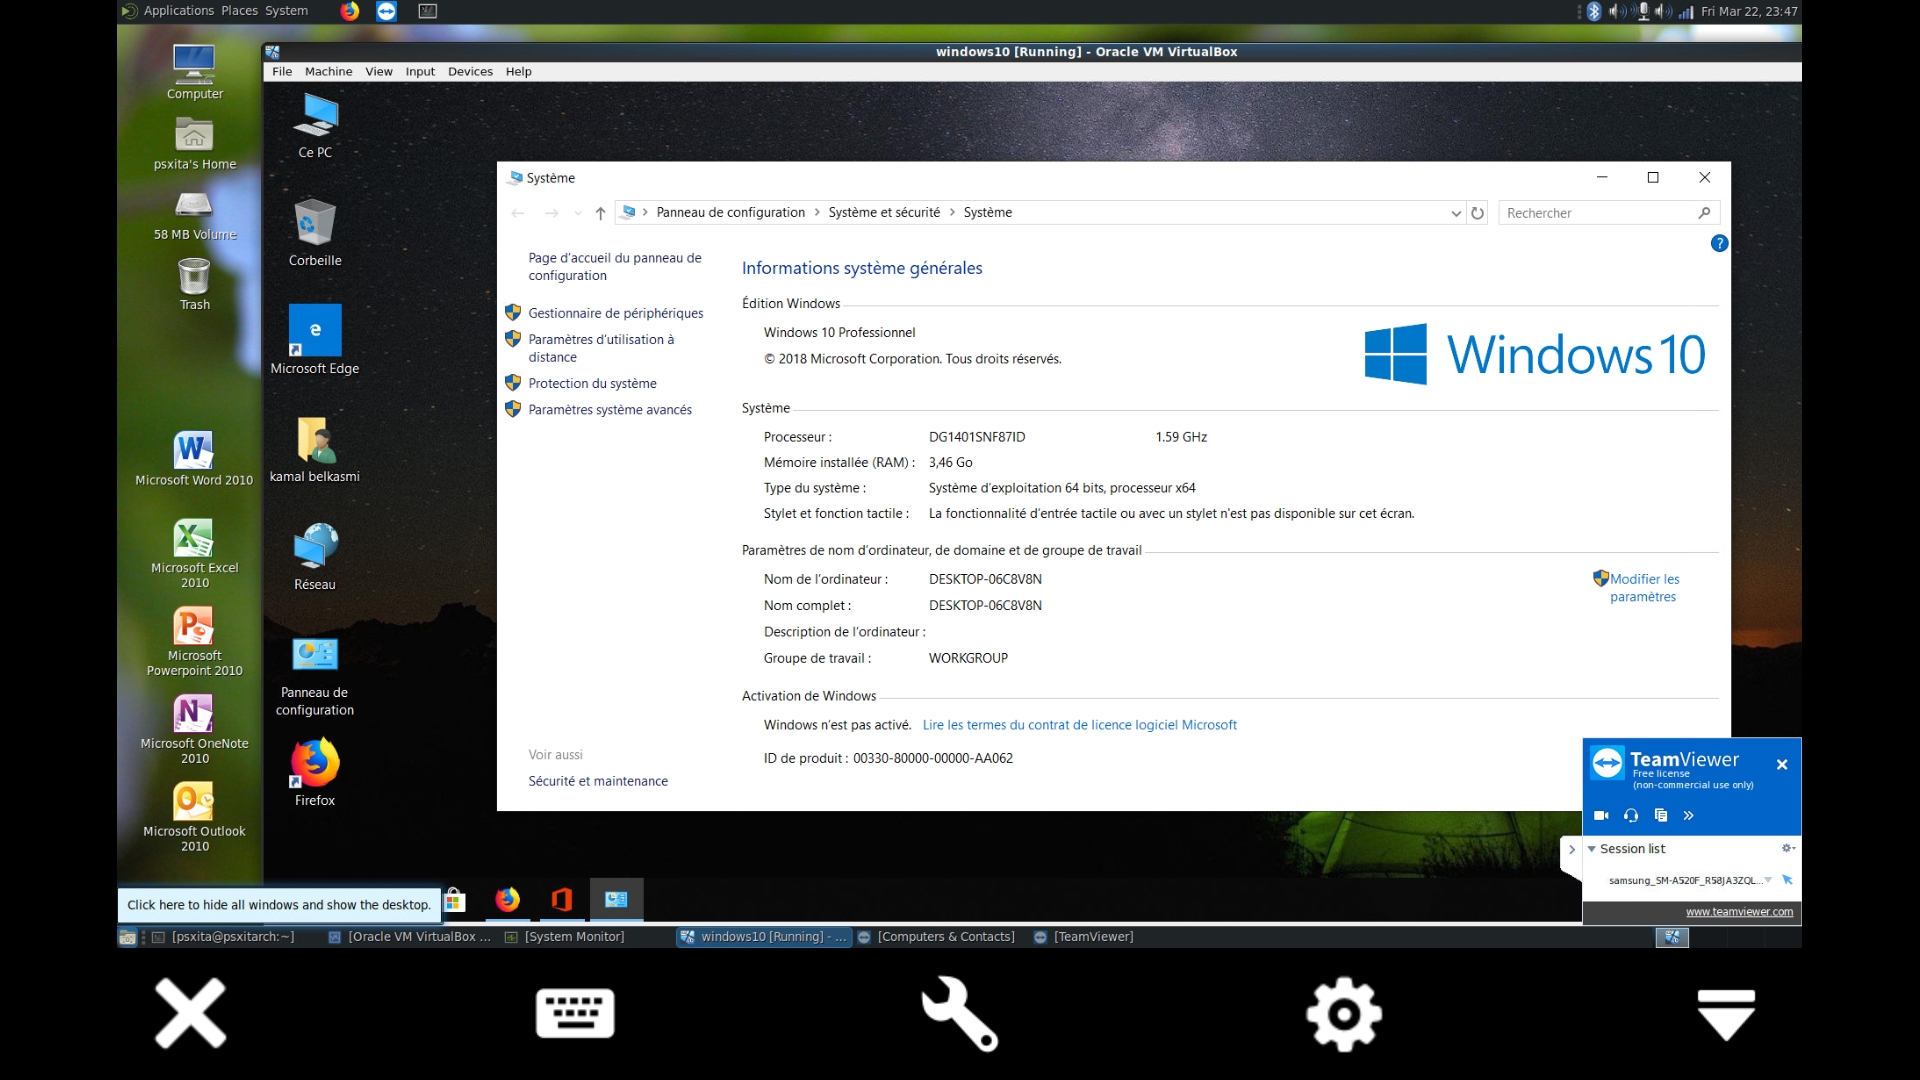The image size is (1920, 1080).
Task: Go to Page d'accueil du panneau de configuration
Action: point(615,266)
